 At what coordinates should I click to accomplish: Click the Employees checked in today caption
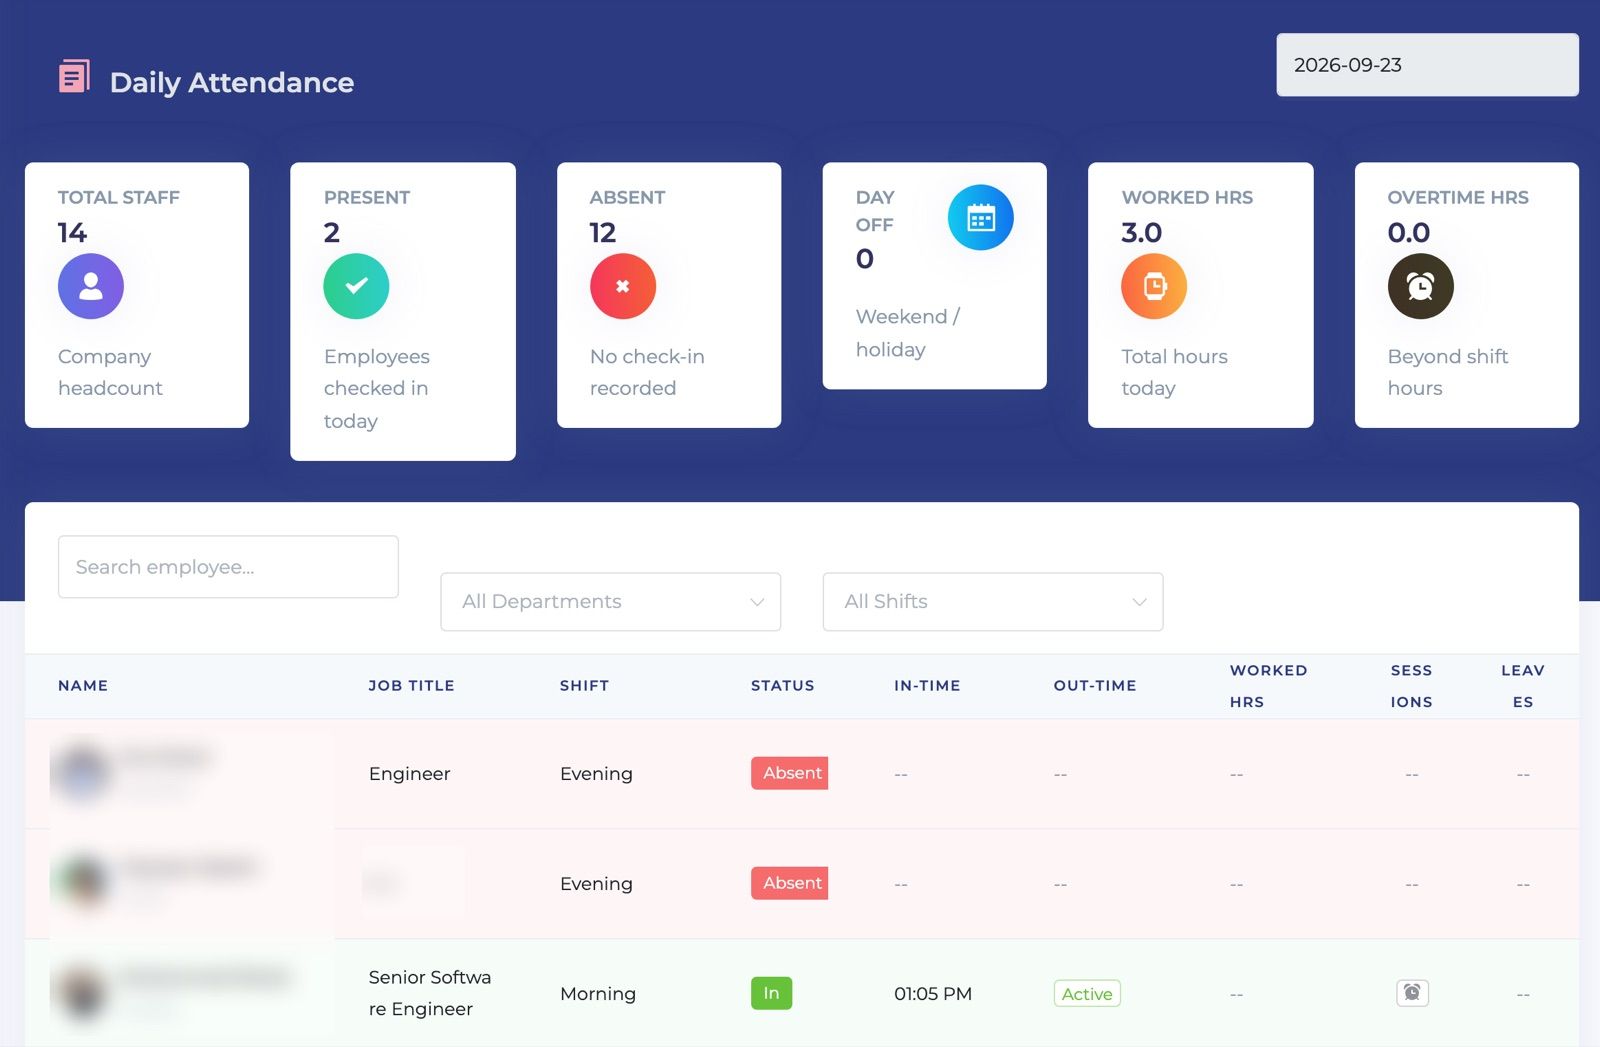pos(377,389)
